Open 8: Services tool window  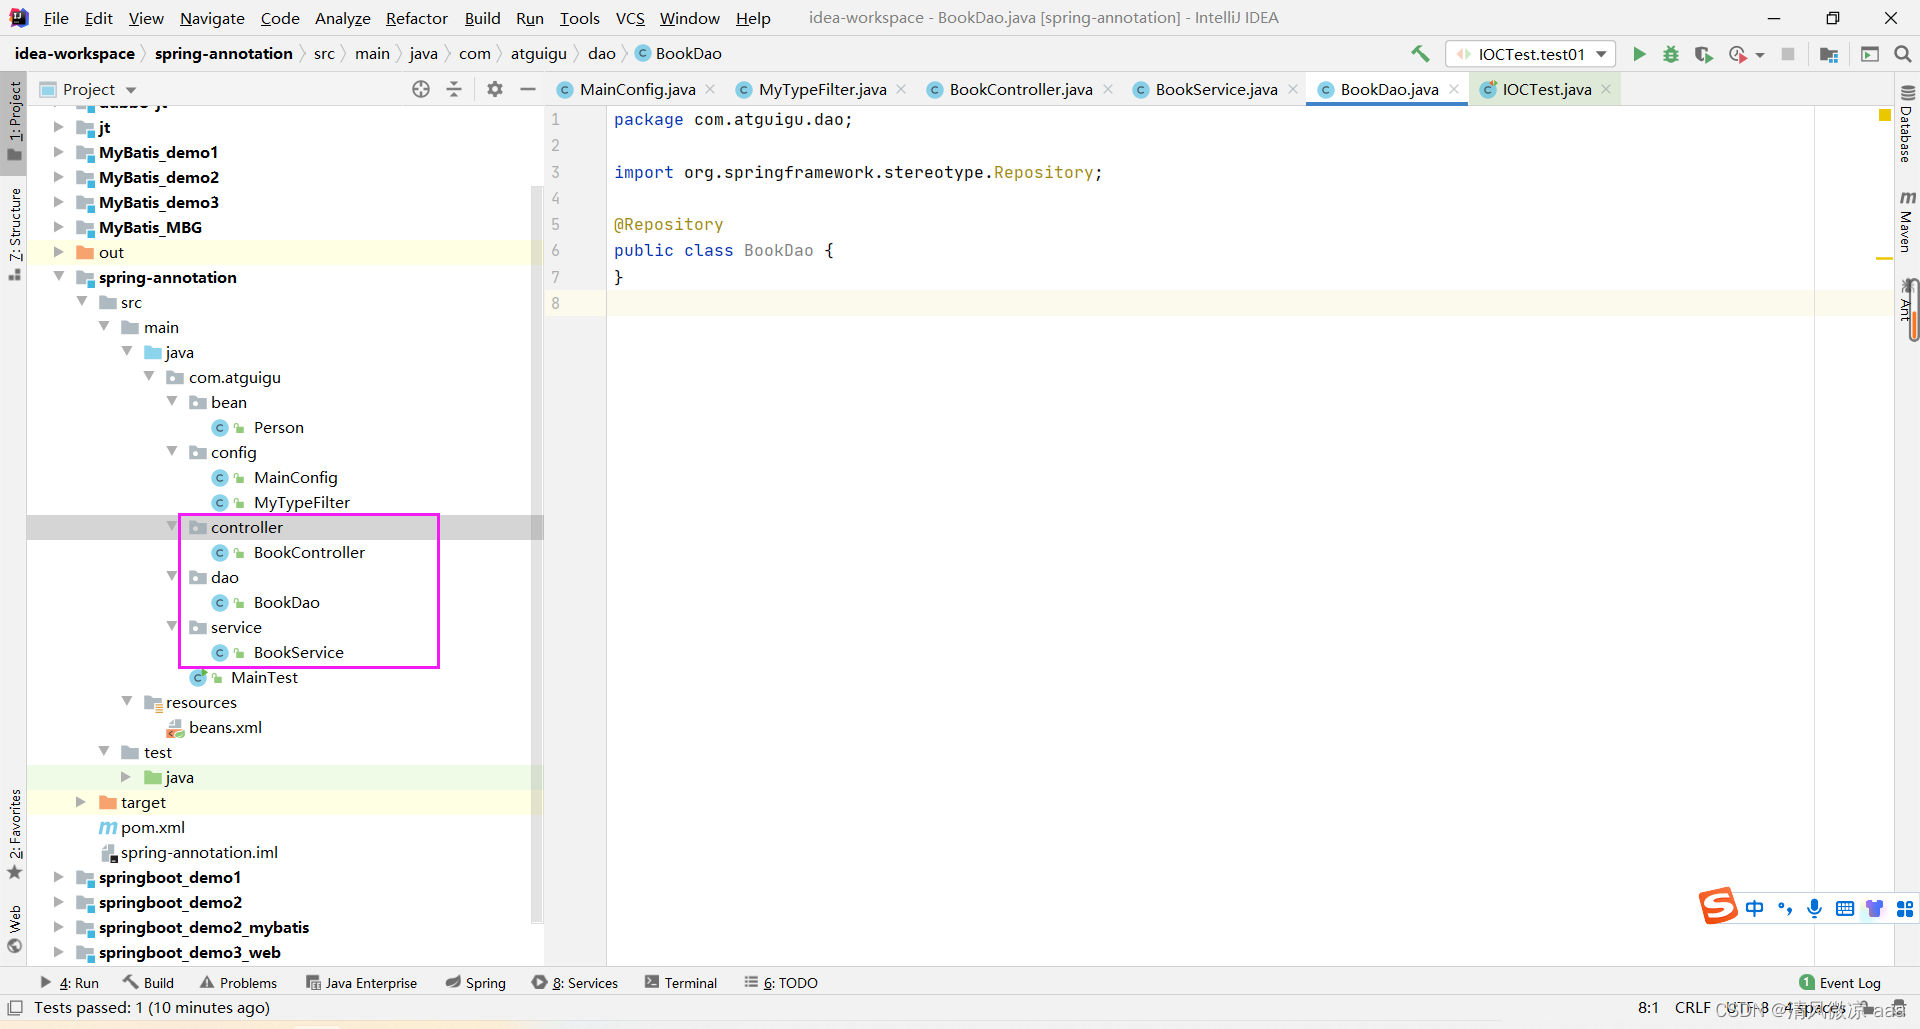click(x=575, y=983)
